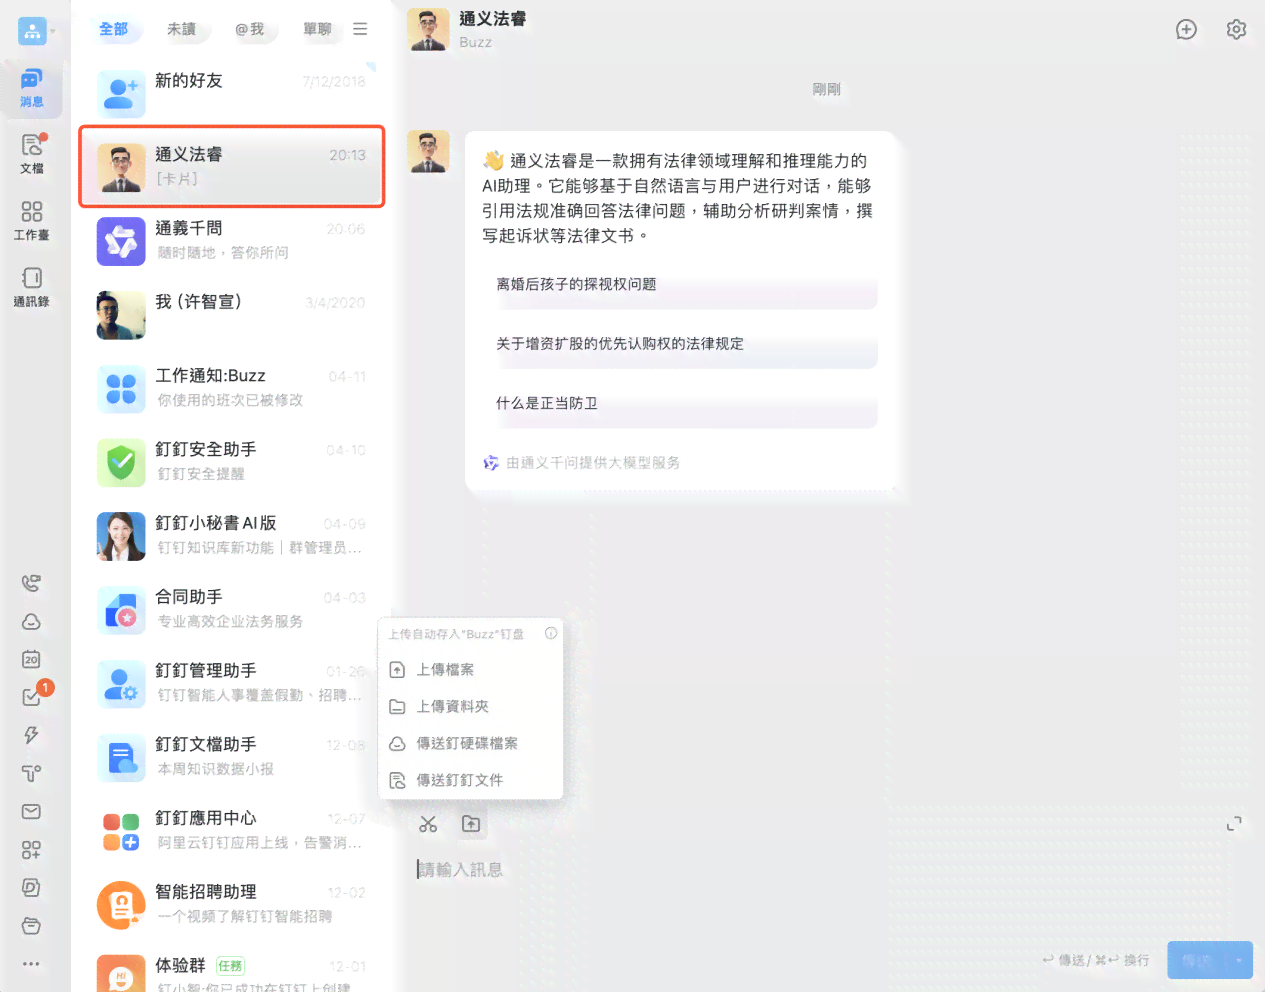Click the organization avatar icon at sidebar top
Screen dimensions: 1265x992
coord(32,31)
